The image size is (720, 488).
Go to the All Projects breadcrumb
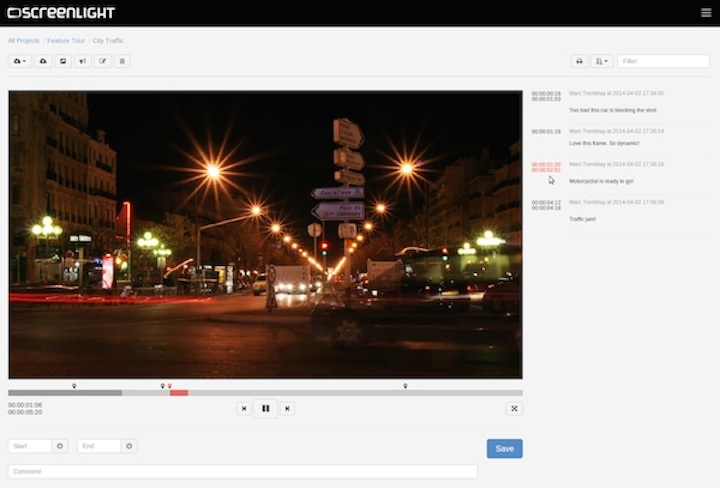click(x=23, y=40)
